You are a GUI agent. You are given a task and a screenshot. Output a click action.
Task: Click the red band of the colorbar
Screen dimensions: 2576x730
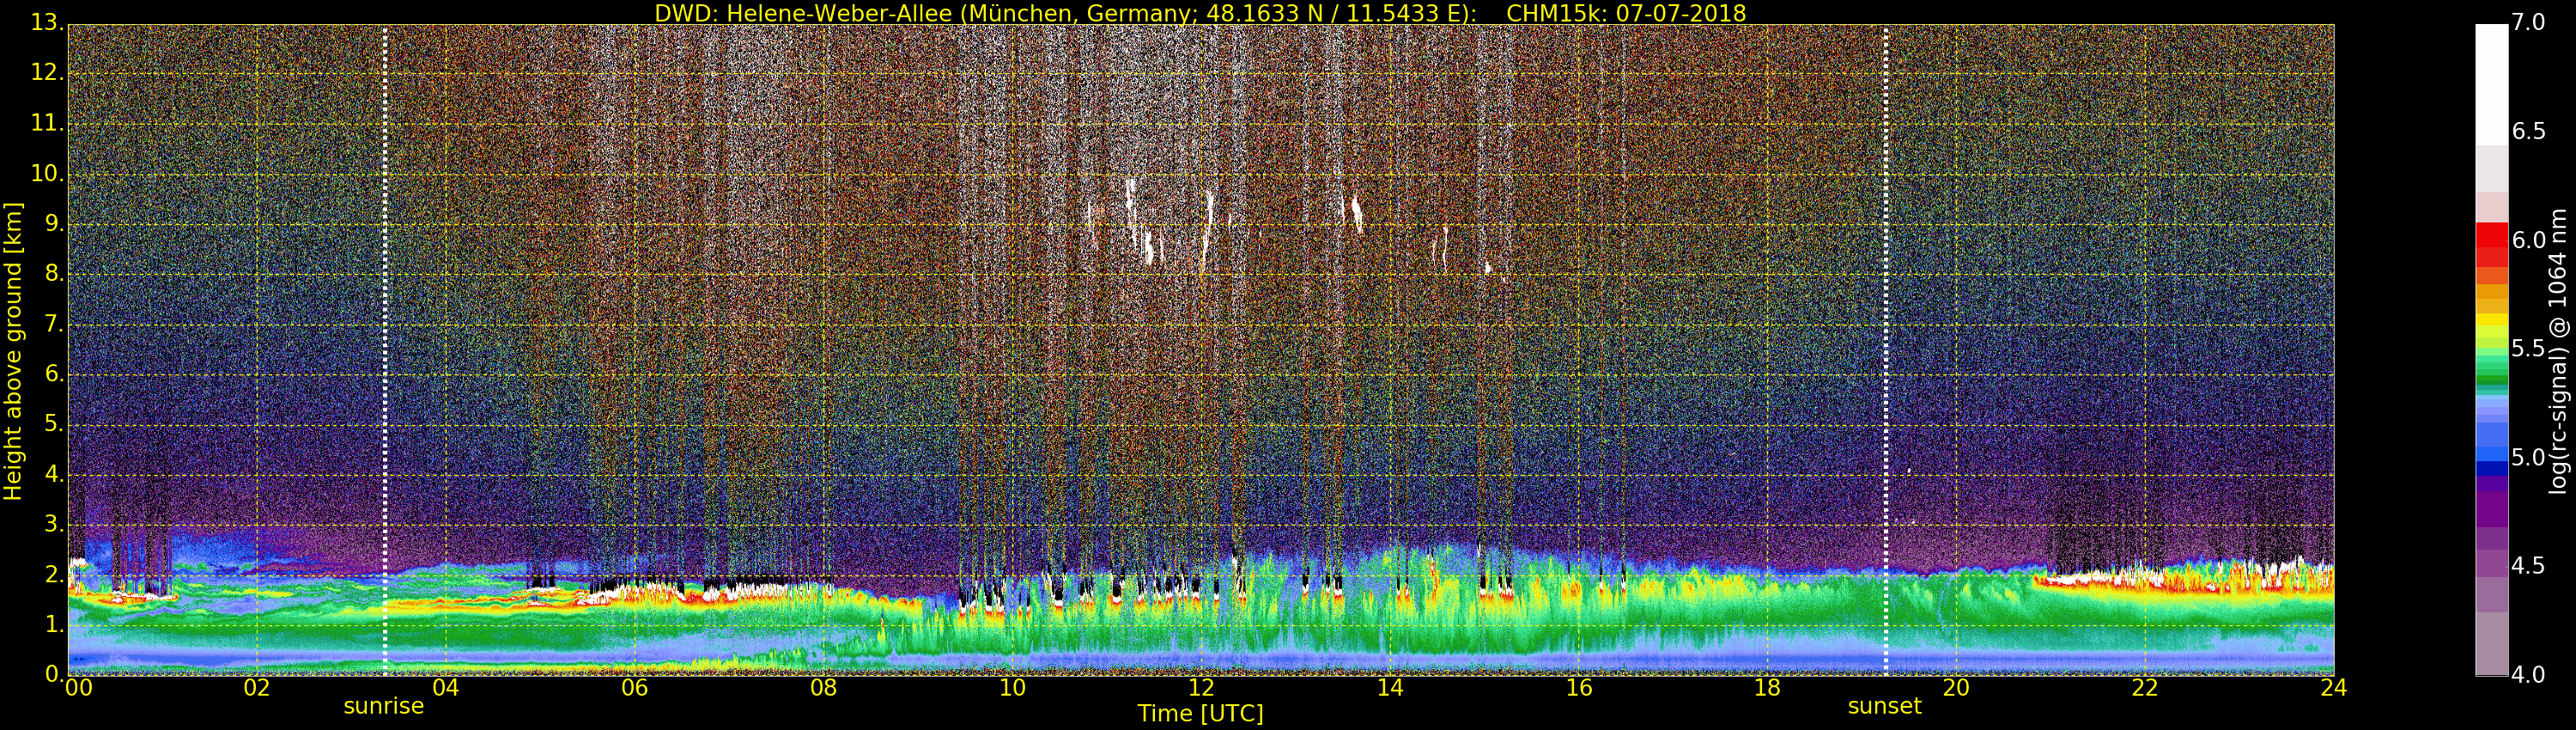click(2491, 240)
